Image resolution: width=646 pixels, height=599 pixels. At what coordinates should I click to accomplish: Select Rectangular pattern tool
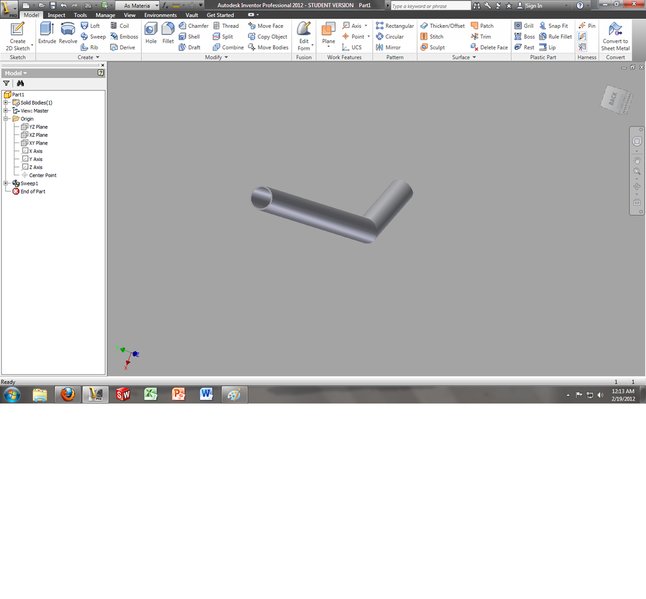click(x=395, y=26)
